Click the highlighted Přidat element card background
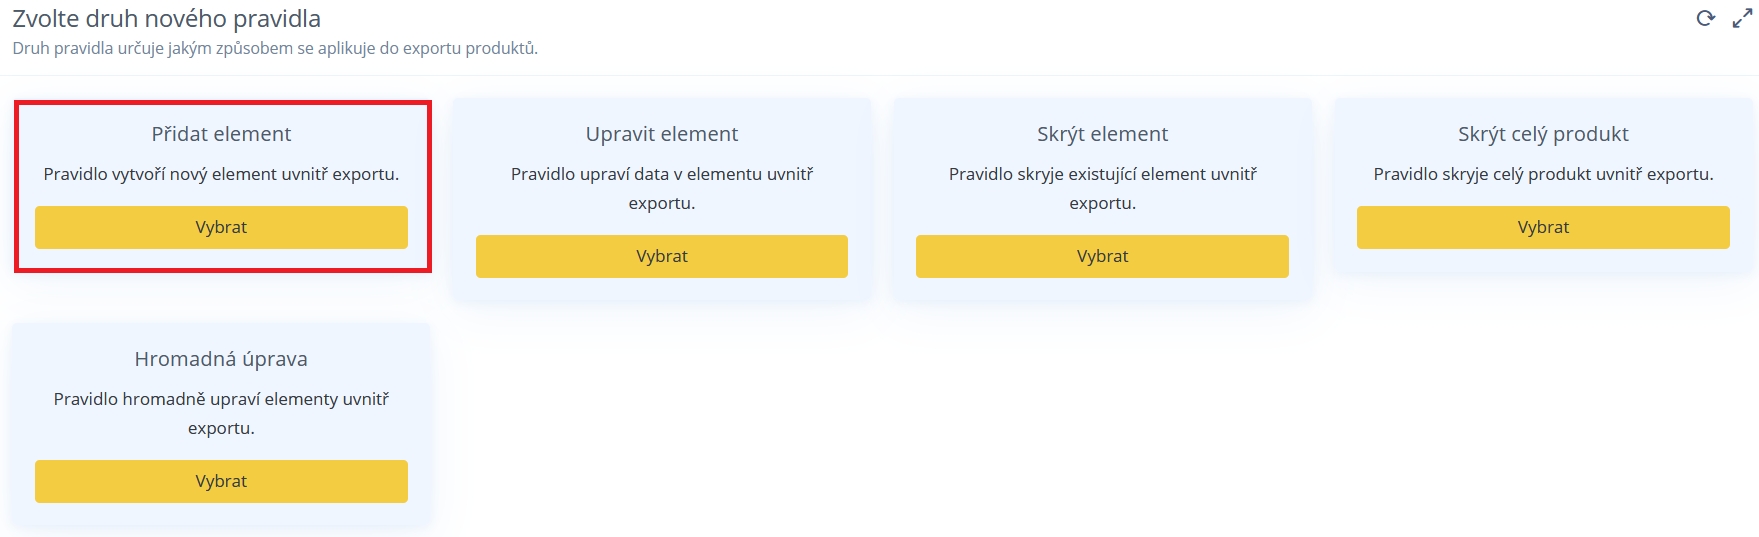The height and width of the screenshot is (537, 1759). 222,186
